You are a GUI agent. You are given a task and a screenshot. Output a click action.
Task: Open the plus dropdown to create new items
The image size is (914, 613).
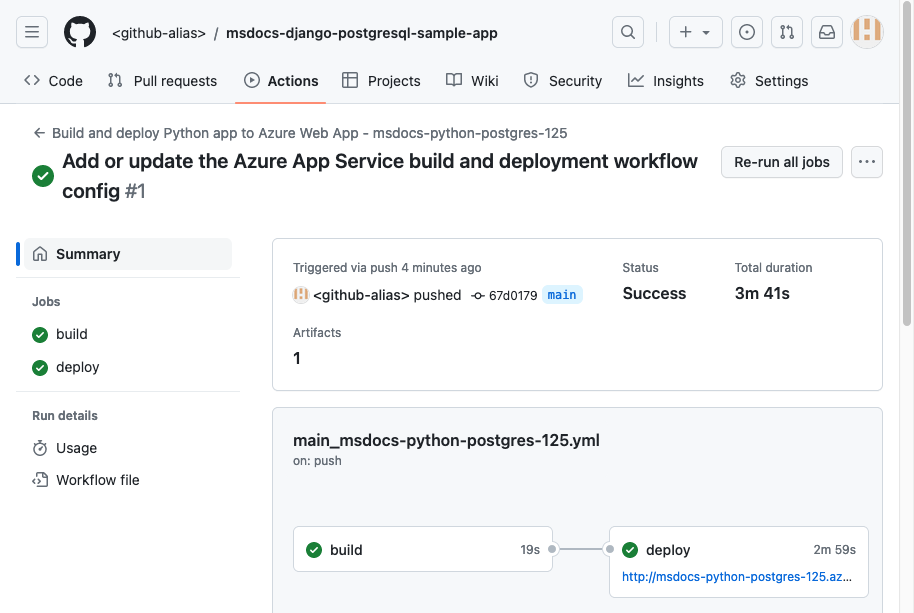[695, 31]
